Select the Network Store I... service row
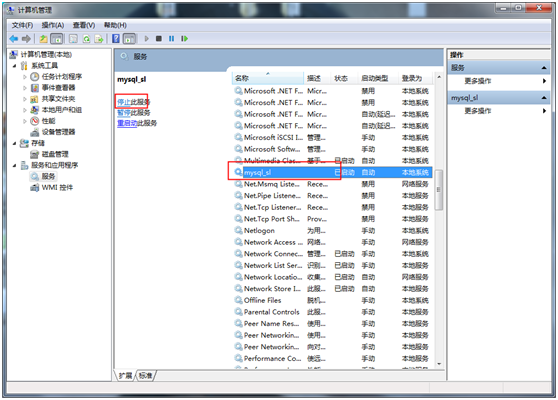 pyautogui.click(x=333, y=289)
